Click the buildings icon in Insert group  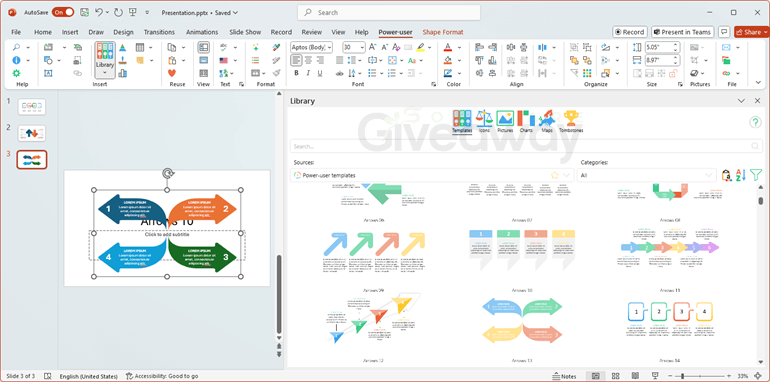[x=122, y=73]
